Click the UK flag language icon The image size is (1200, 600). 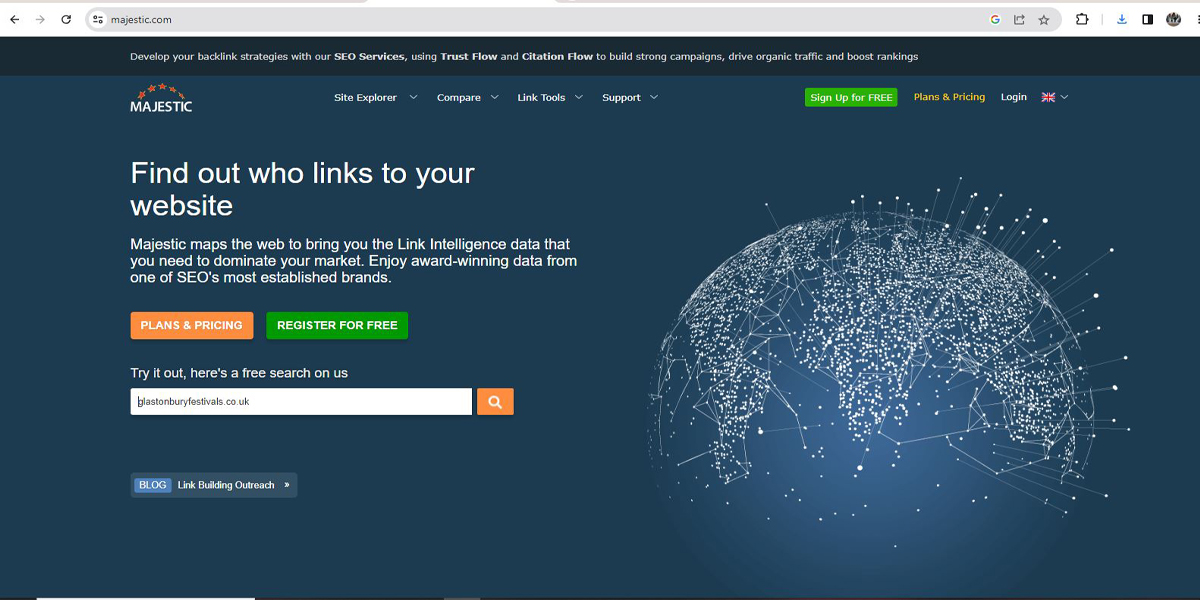(1048, 97)
